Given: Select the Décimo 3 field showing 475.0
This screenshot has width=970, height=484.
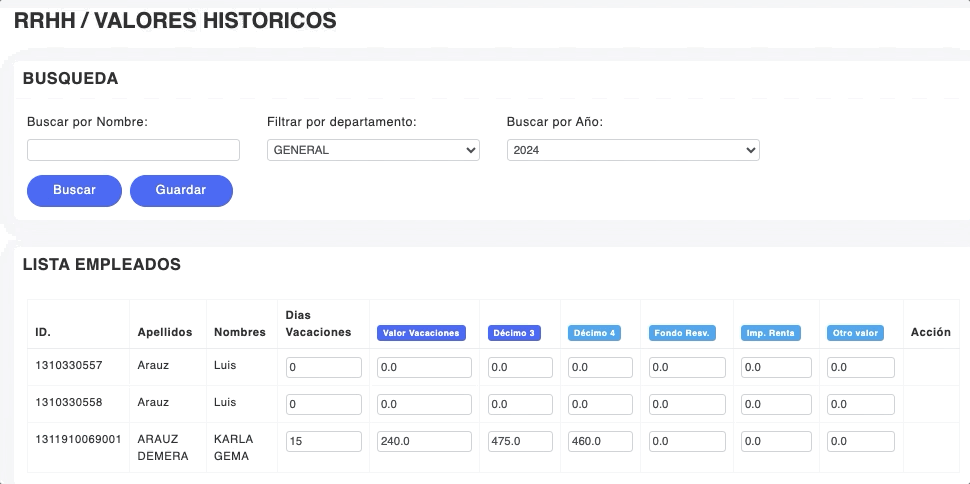Looking at the screenshot, I should point(520,441).
